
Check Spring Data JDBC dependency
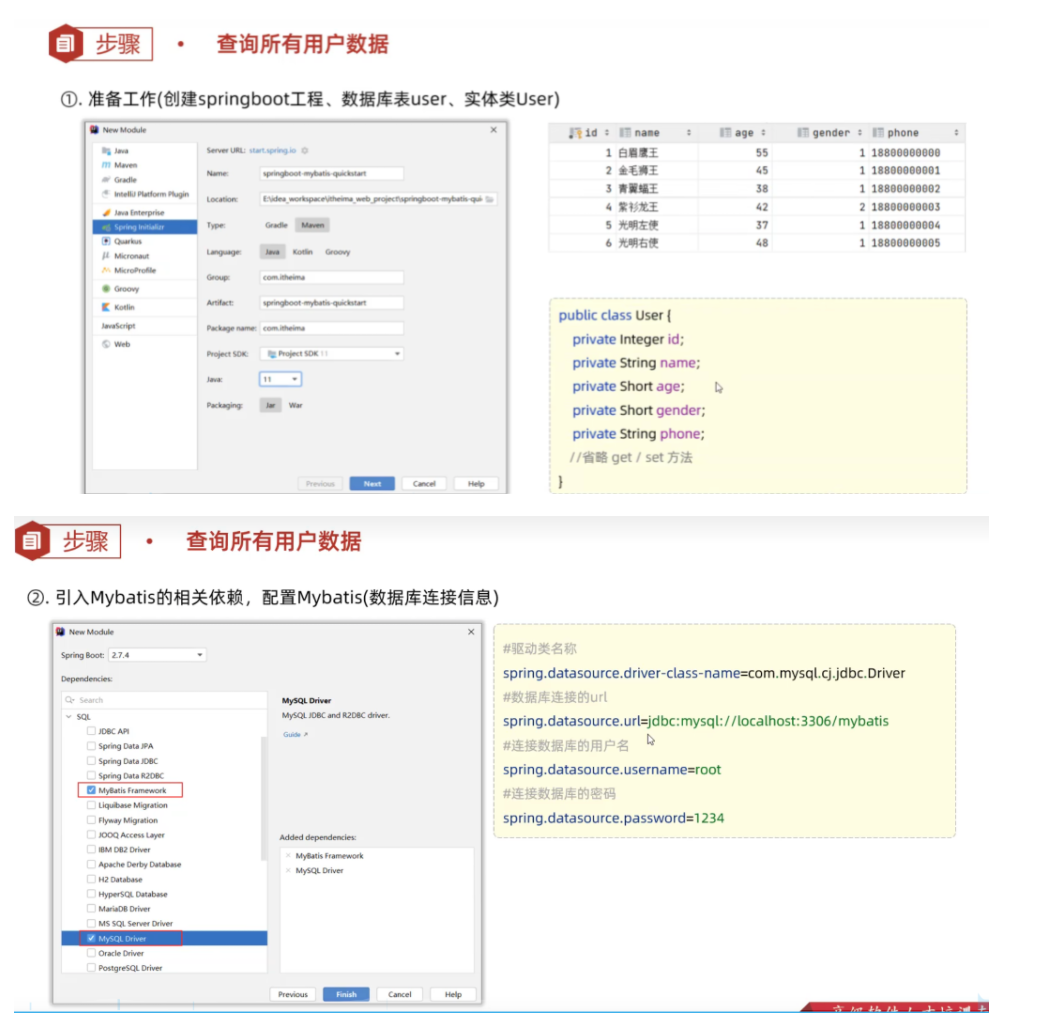tap(91, 761)
